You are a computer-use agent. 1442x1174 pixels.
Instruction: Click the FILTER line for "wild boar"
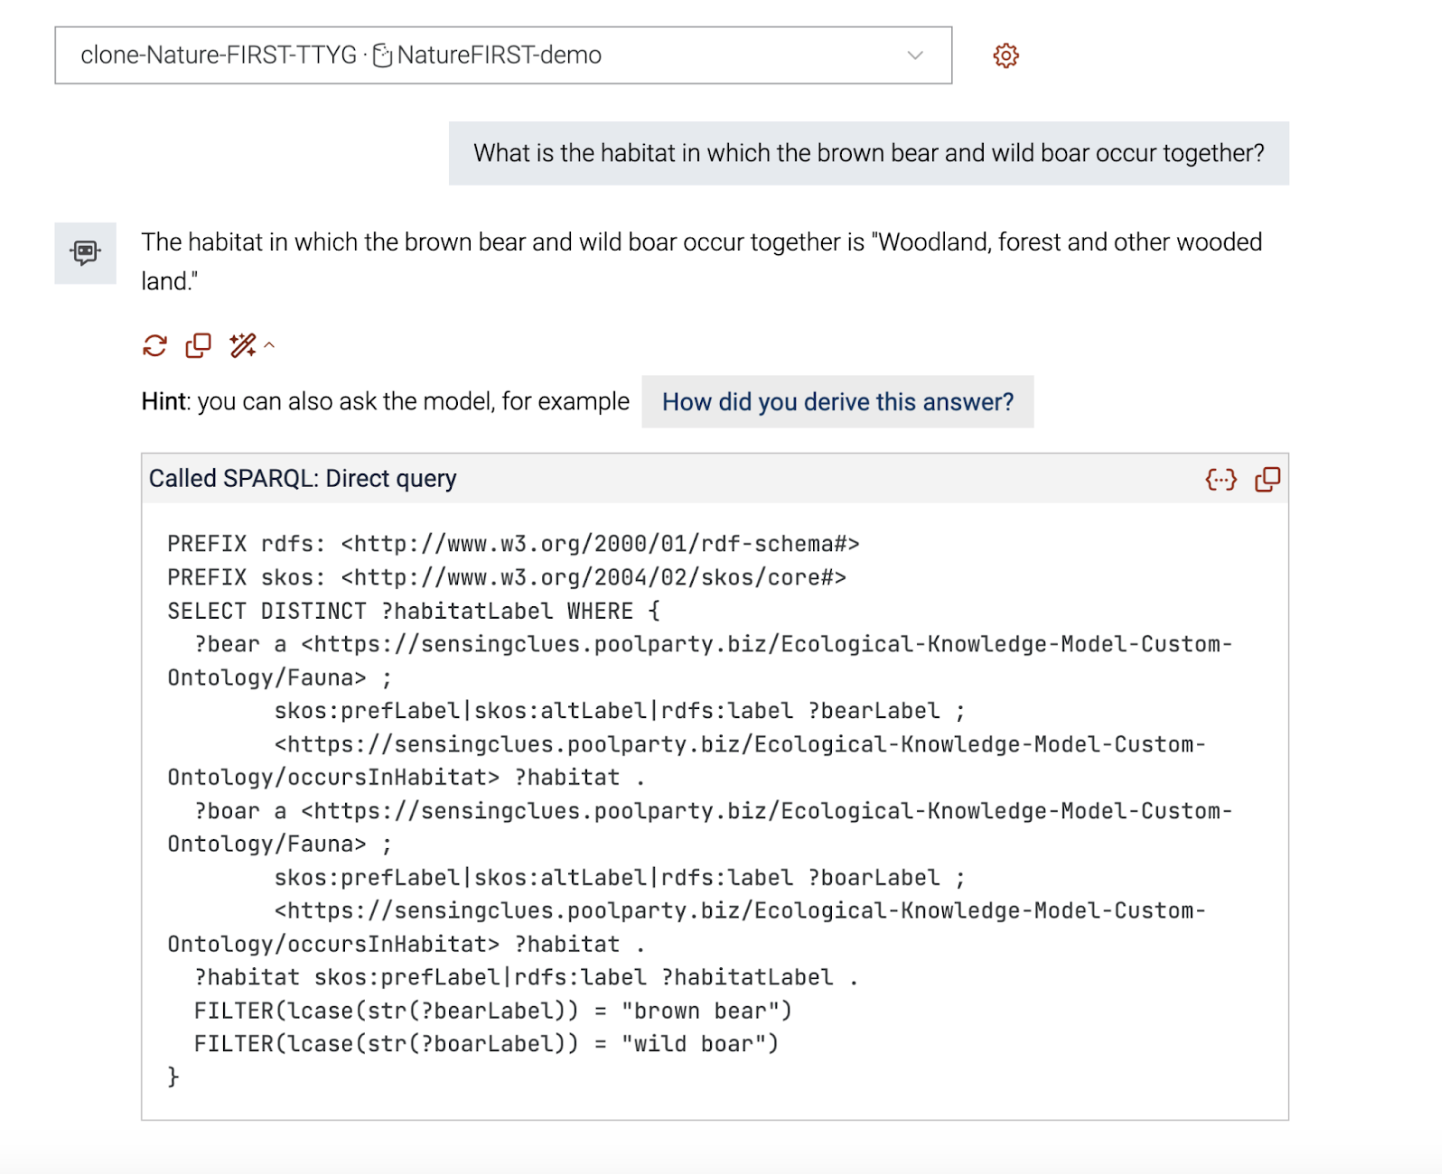coord(486,1044)
